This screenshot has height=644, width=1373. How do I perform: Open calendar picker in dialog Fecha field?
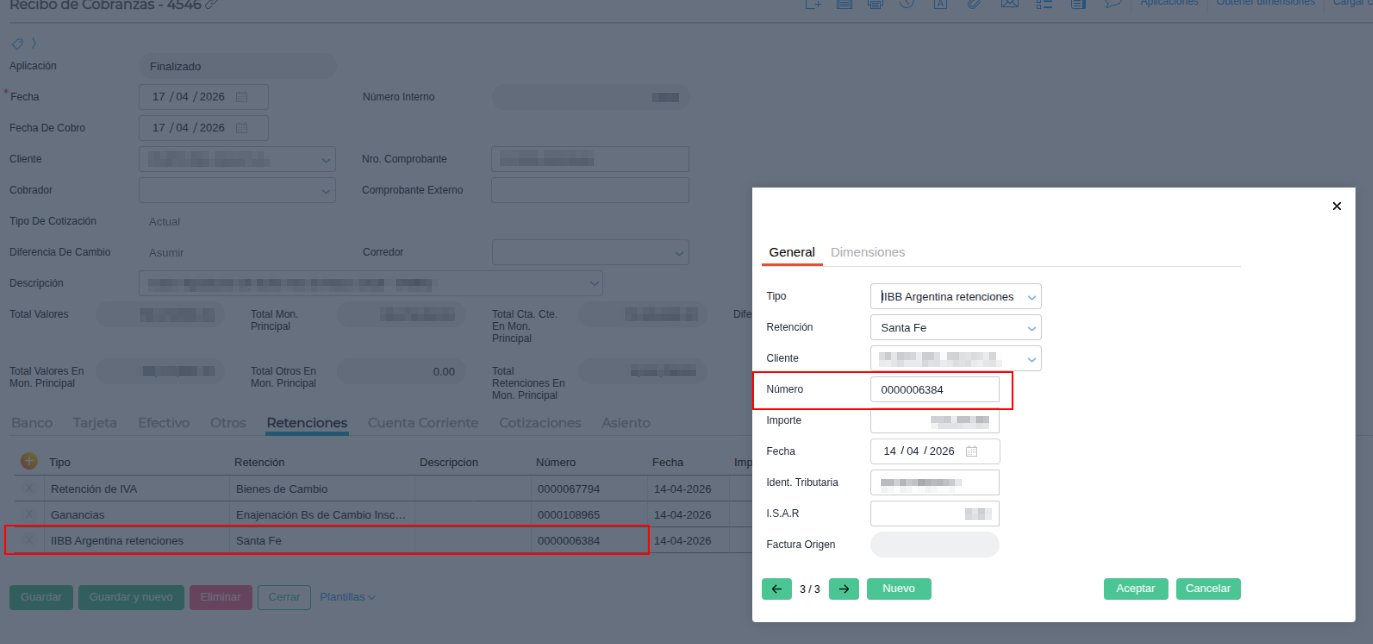point(971,451)
